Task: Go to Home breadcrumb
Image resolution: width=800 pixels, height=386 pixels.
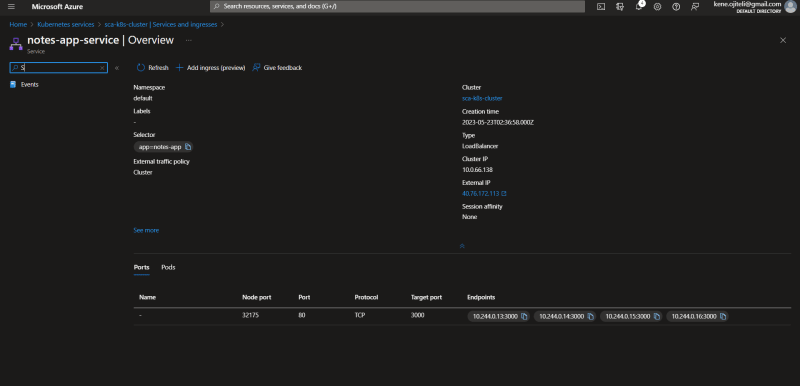Action: (x=18, y=24)
